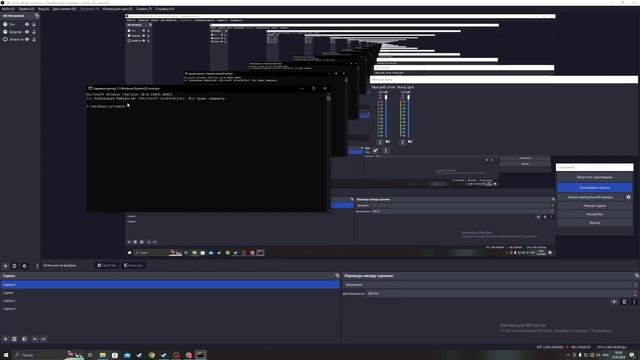Screen dimensions: 640x360
Task: Select Сцена 3 in the scenes list
Action: [x=170, y=309]
